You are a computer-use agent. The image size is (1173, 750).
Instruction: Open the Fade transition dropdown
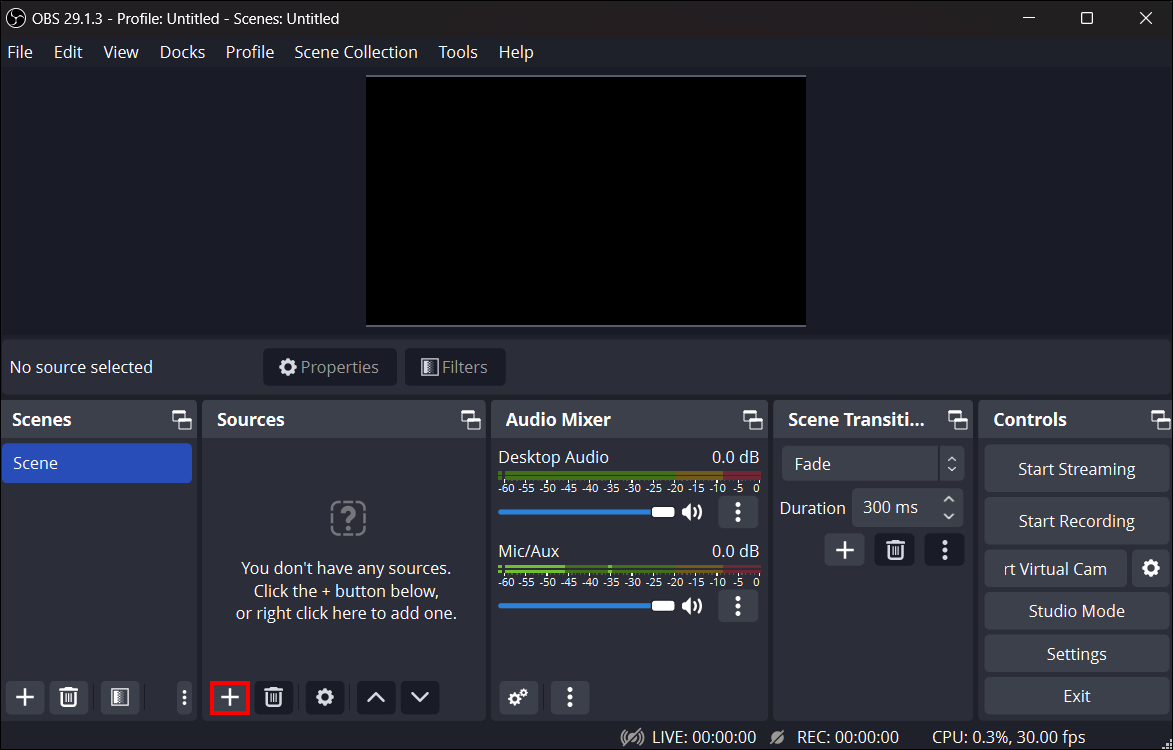click(860, 463)
